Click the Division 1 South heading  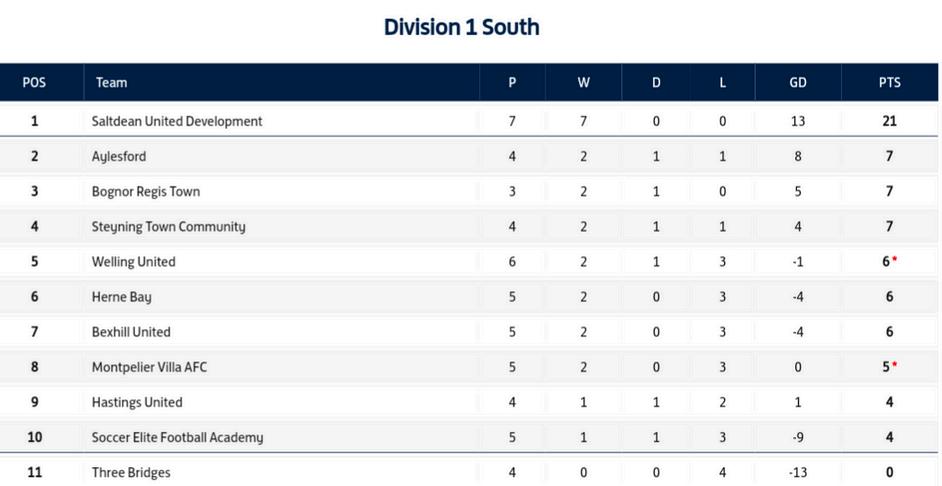click(x=461, y=27)
